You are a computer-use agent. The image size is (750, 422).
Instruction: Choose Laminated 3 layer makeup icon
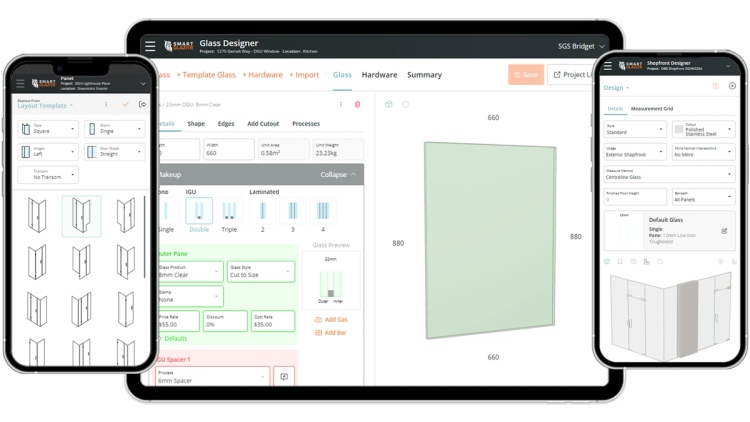293,211
